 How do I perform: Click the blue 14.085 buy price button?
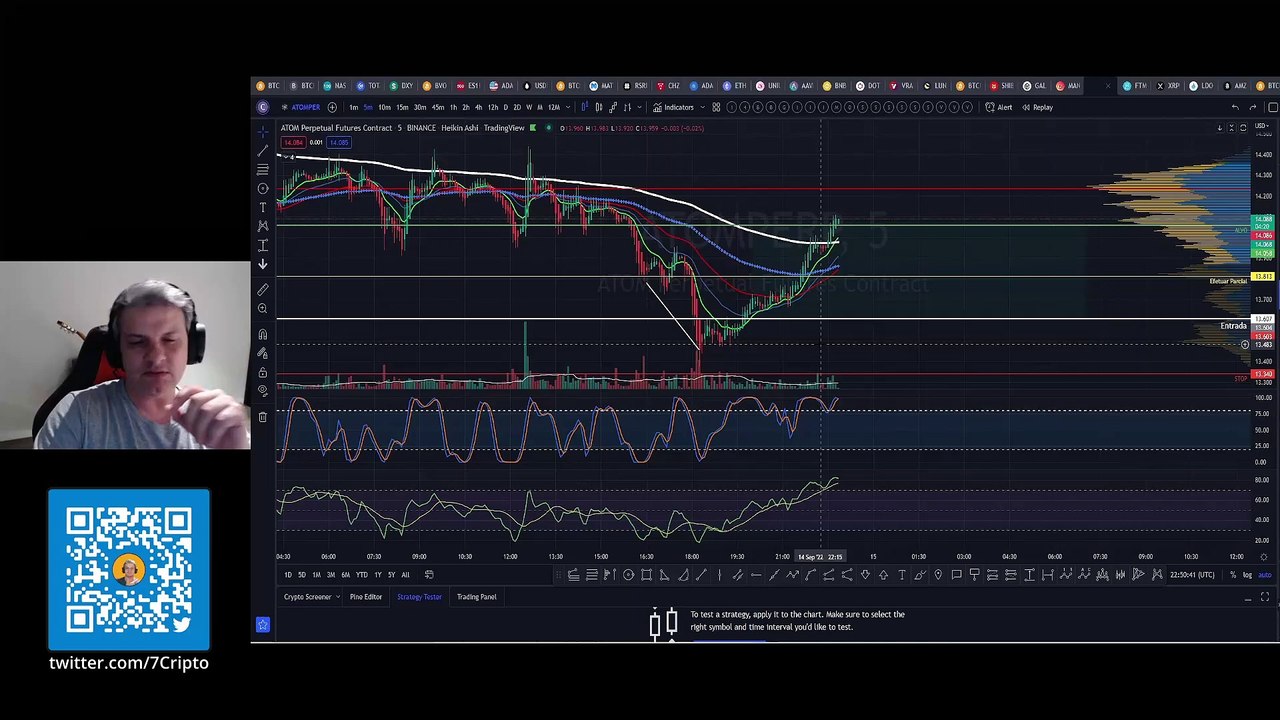click(339, 143)
